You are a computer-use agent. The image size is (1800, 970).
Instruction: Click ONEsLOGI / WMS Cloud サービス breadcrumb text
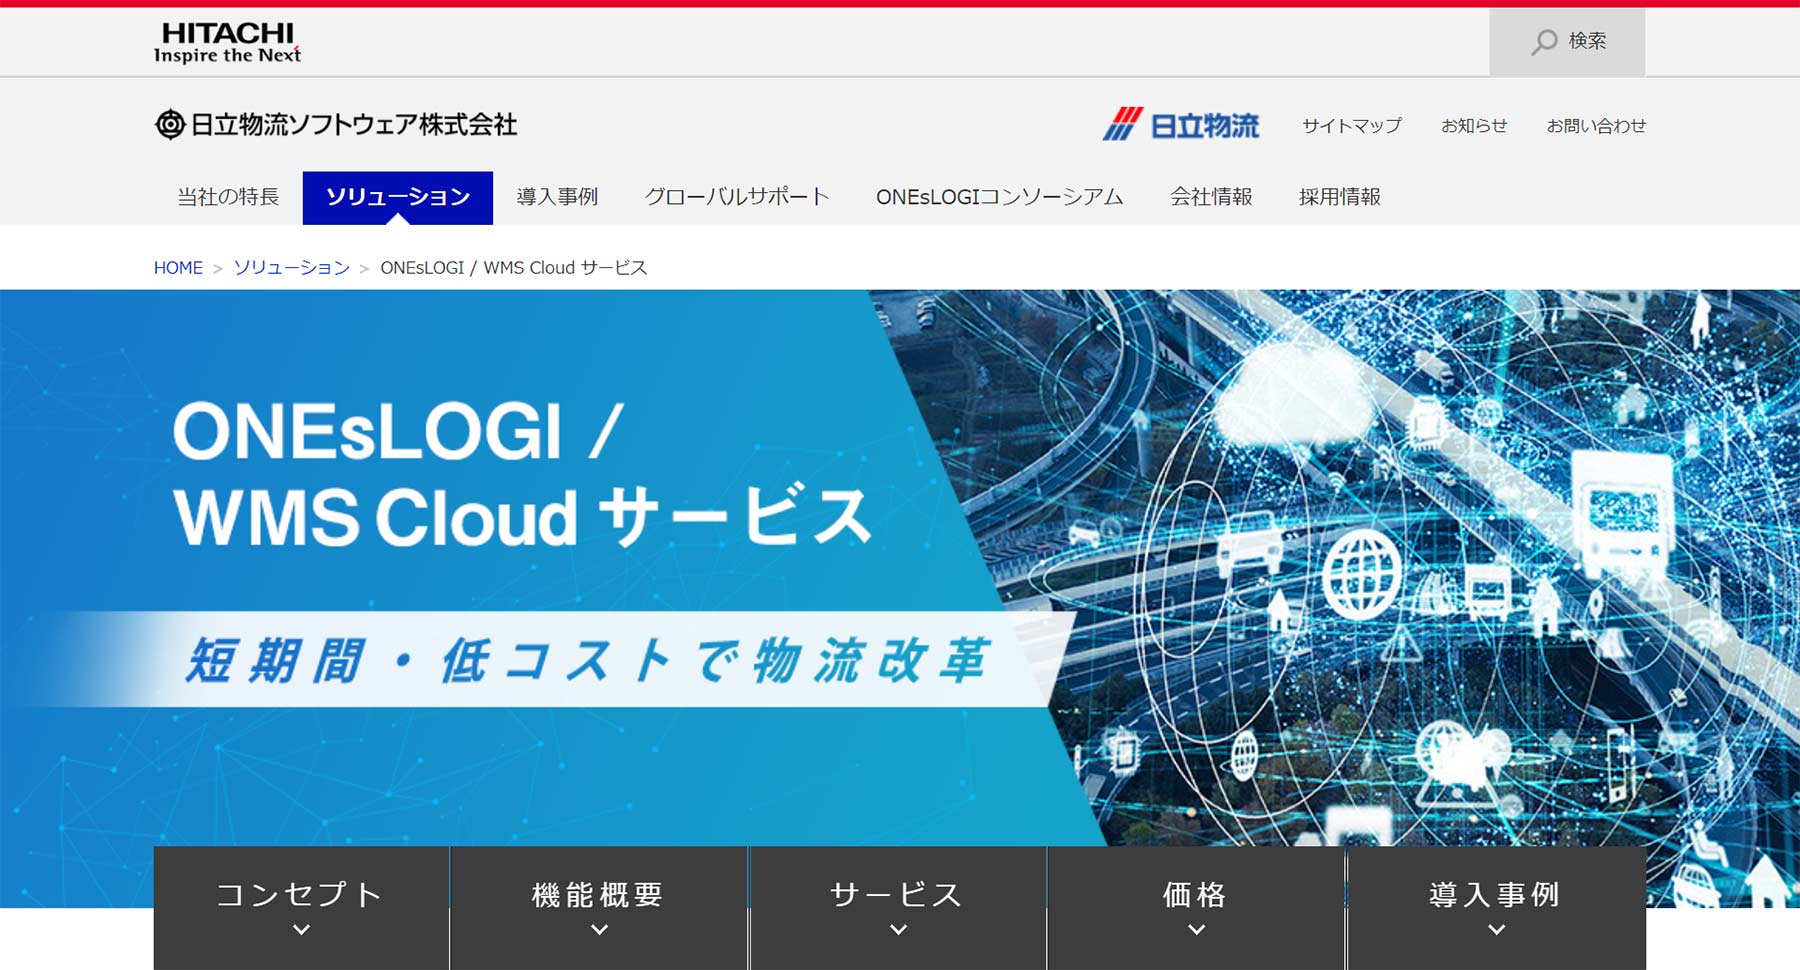[x=514, y=268]
